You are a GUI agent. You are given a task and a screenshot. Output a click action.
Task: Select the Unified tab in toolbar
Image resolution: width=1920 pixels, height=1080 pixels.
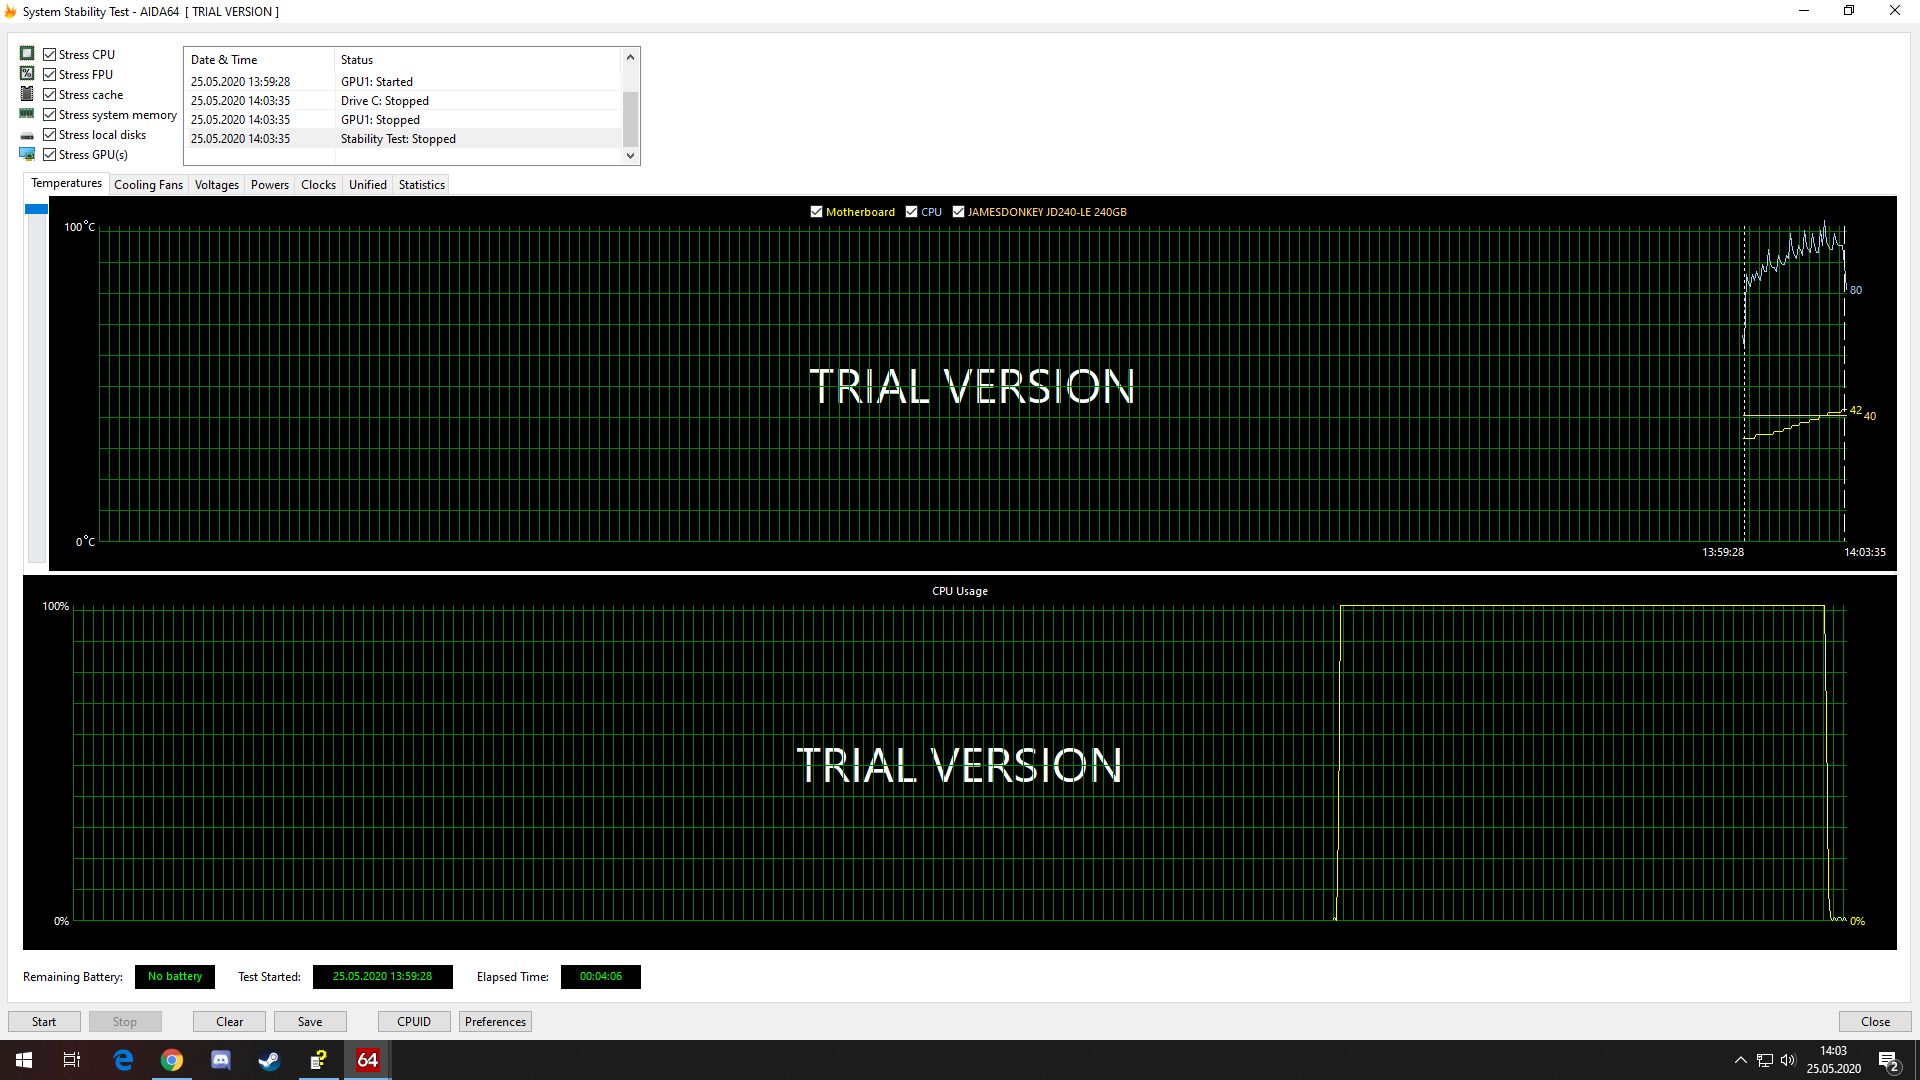coord(367,183)
